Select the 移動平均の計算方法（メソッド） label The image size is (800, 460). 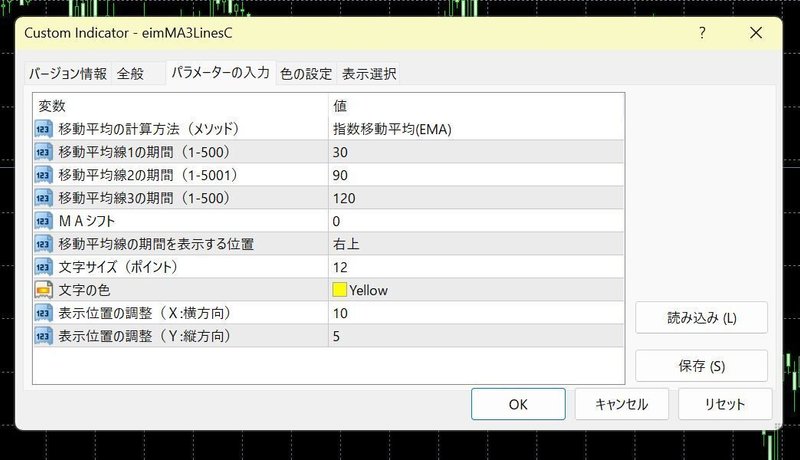[149, 129]
